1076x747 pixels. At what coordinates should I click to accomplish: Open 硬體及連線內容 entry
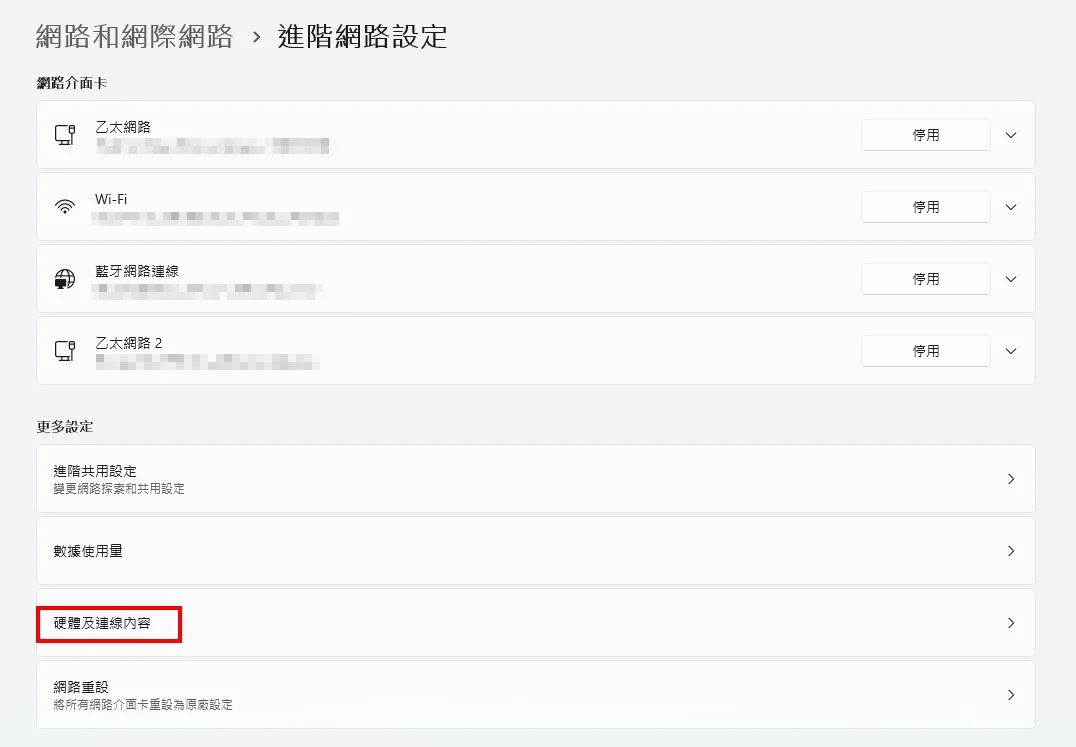click(535, 623)
